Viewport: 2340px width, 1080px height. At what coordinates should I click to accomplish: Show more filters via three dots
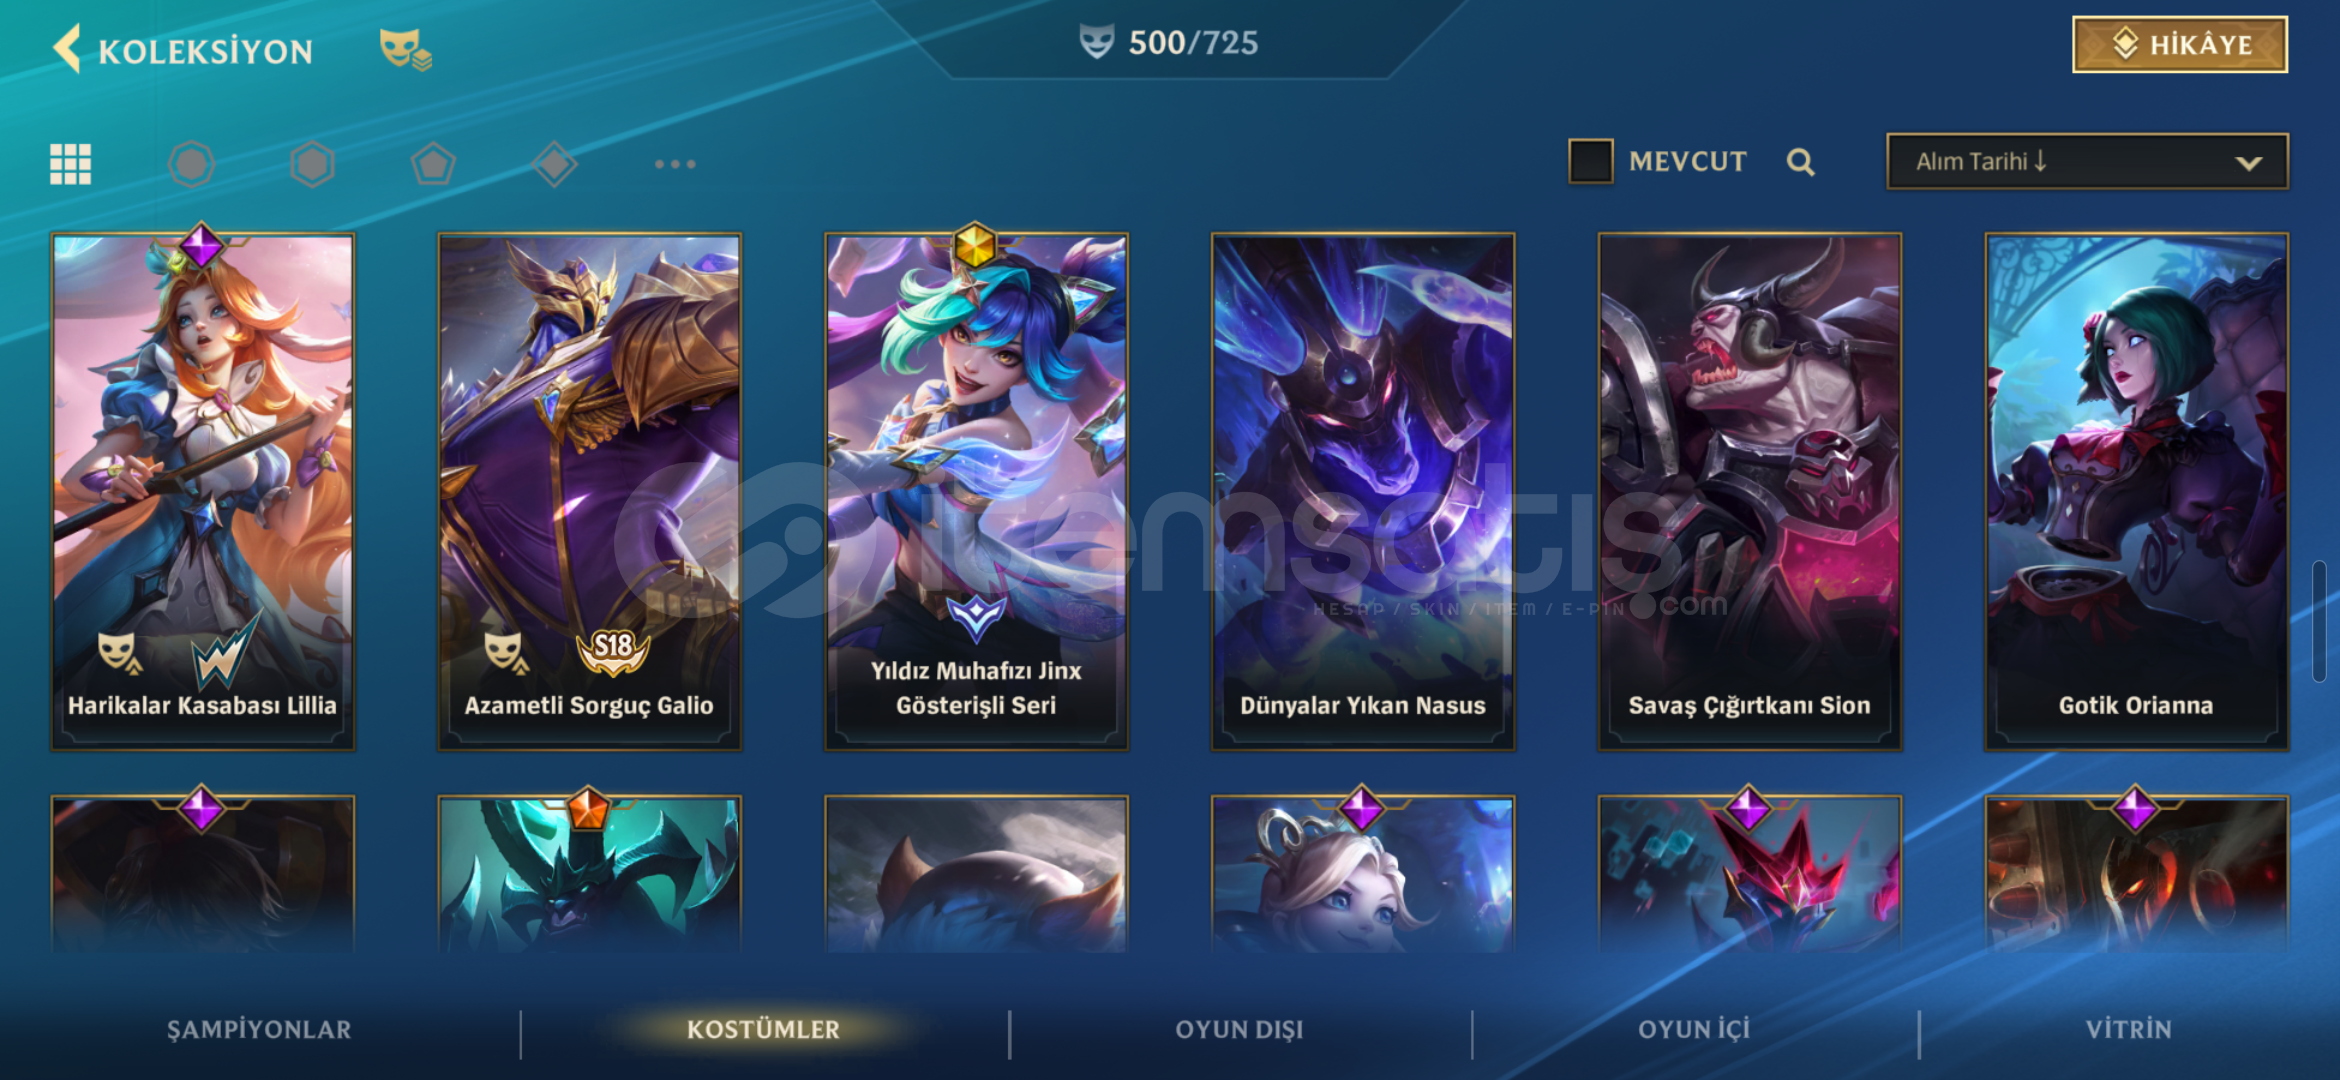(x=675, y=164)
